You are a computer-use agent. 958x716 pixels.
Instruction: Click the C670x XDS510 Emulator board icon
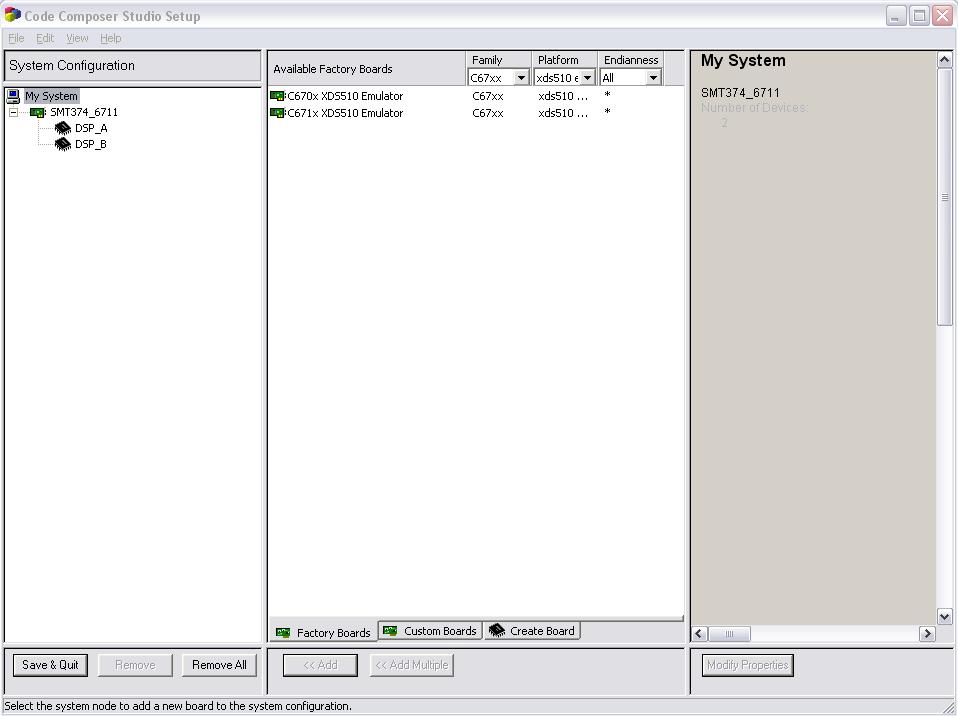click(x=278, y=96)
